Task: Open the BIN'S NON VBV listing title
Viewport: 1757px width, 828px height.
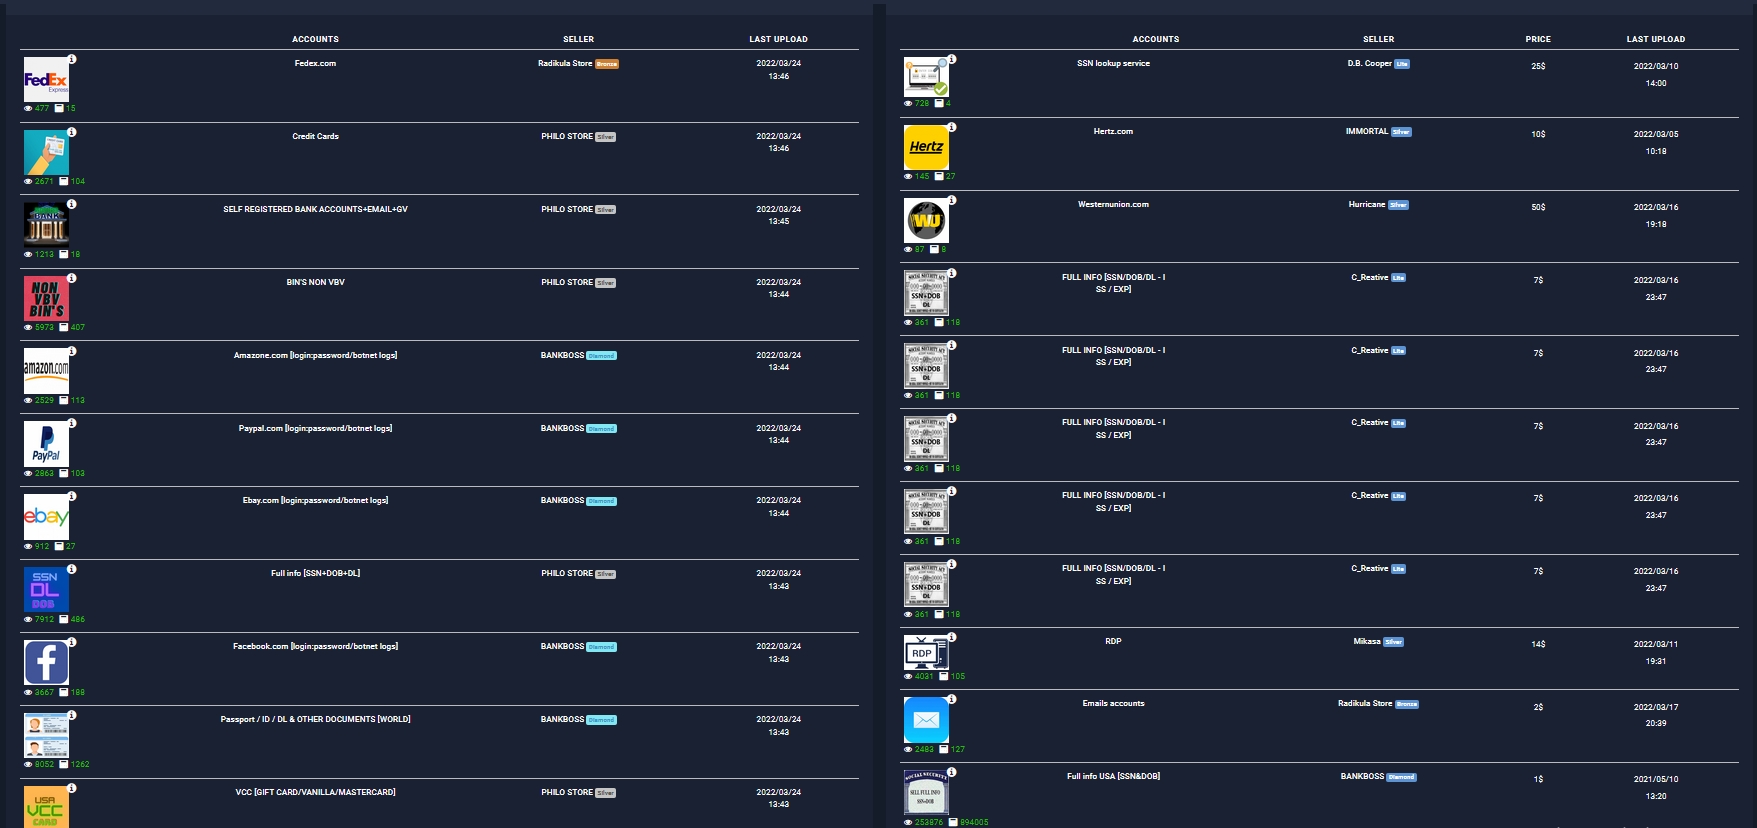Action: click(x=315, y=282)
